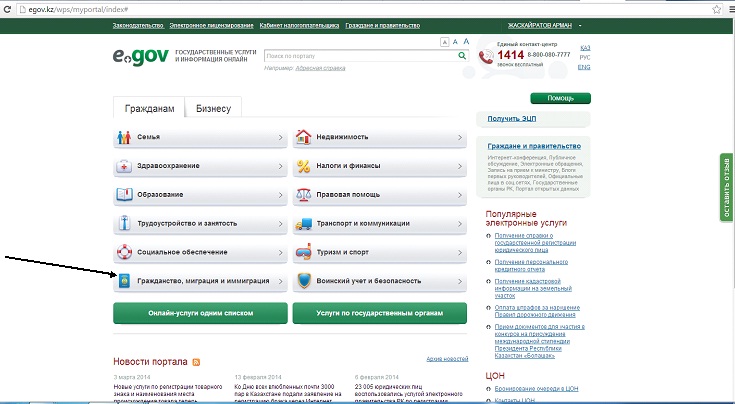Image resolution: width=735 pixels, height=404 pixels.
Task: Click the RSS feed icon near Новости портала
Action: tap(197, 360)
